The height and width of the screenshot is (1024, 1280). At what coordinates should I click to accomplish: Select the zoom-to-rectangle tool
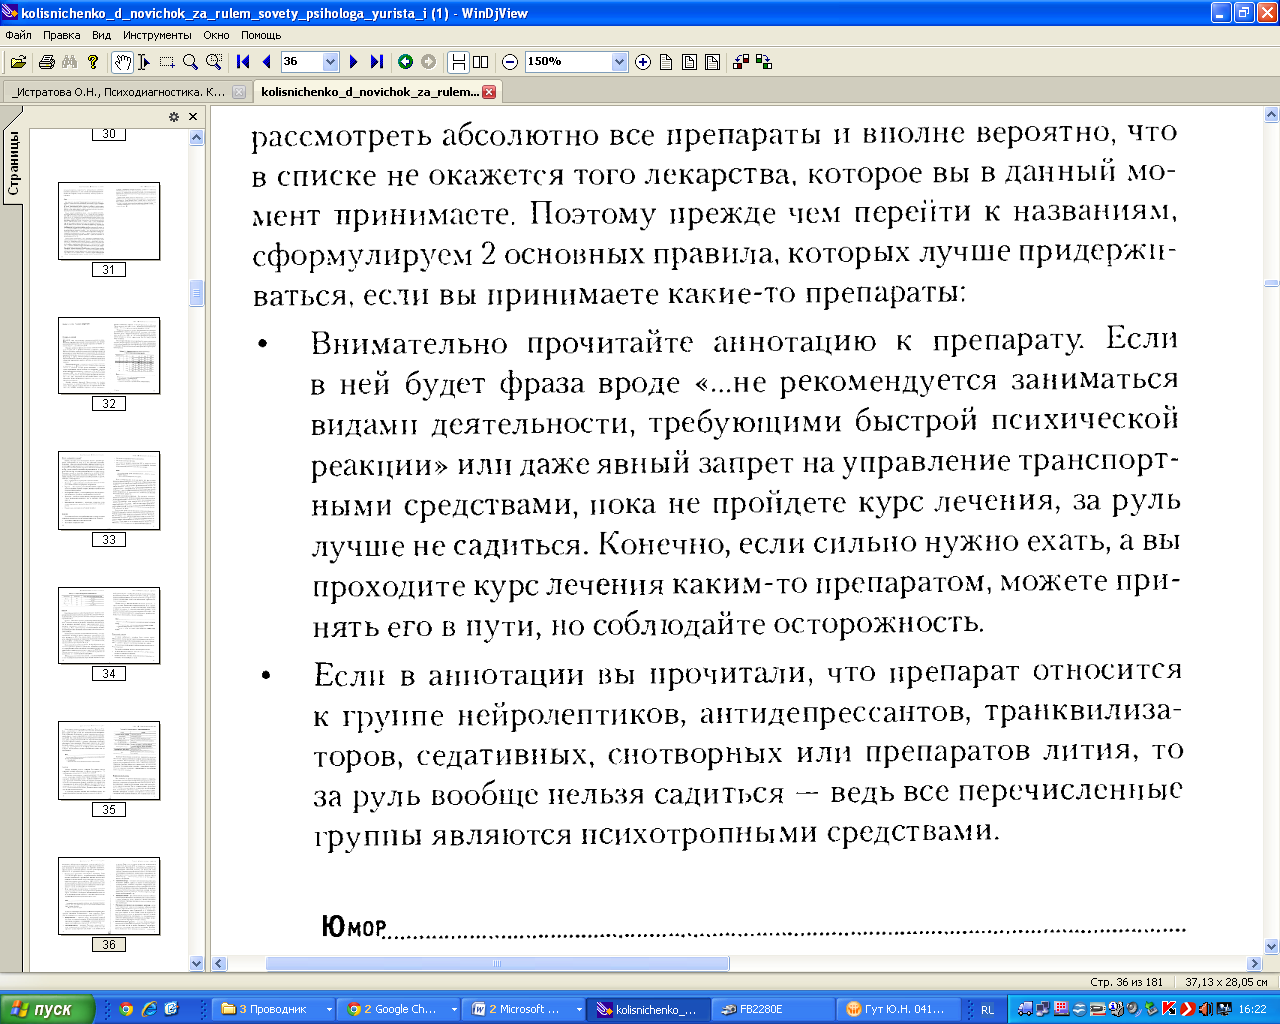[x=214, y=62]
